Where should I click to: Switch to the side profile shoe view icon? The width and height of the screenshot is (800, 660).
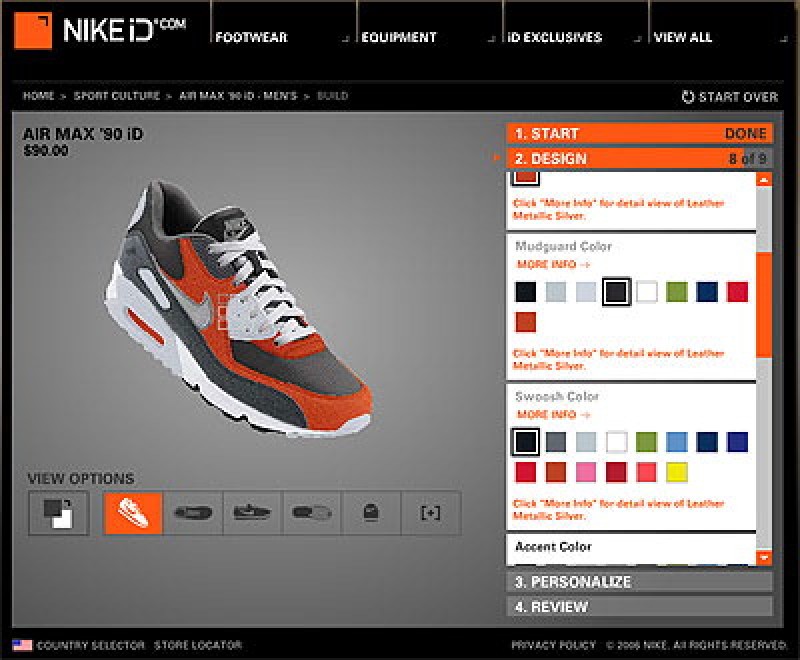click(252, 513)
